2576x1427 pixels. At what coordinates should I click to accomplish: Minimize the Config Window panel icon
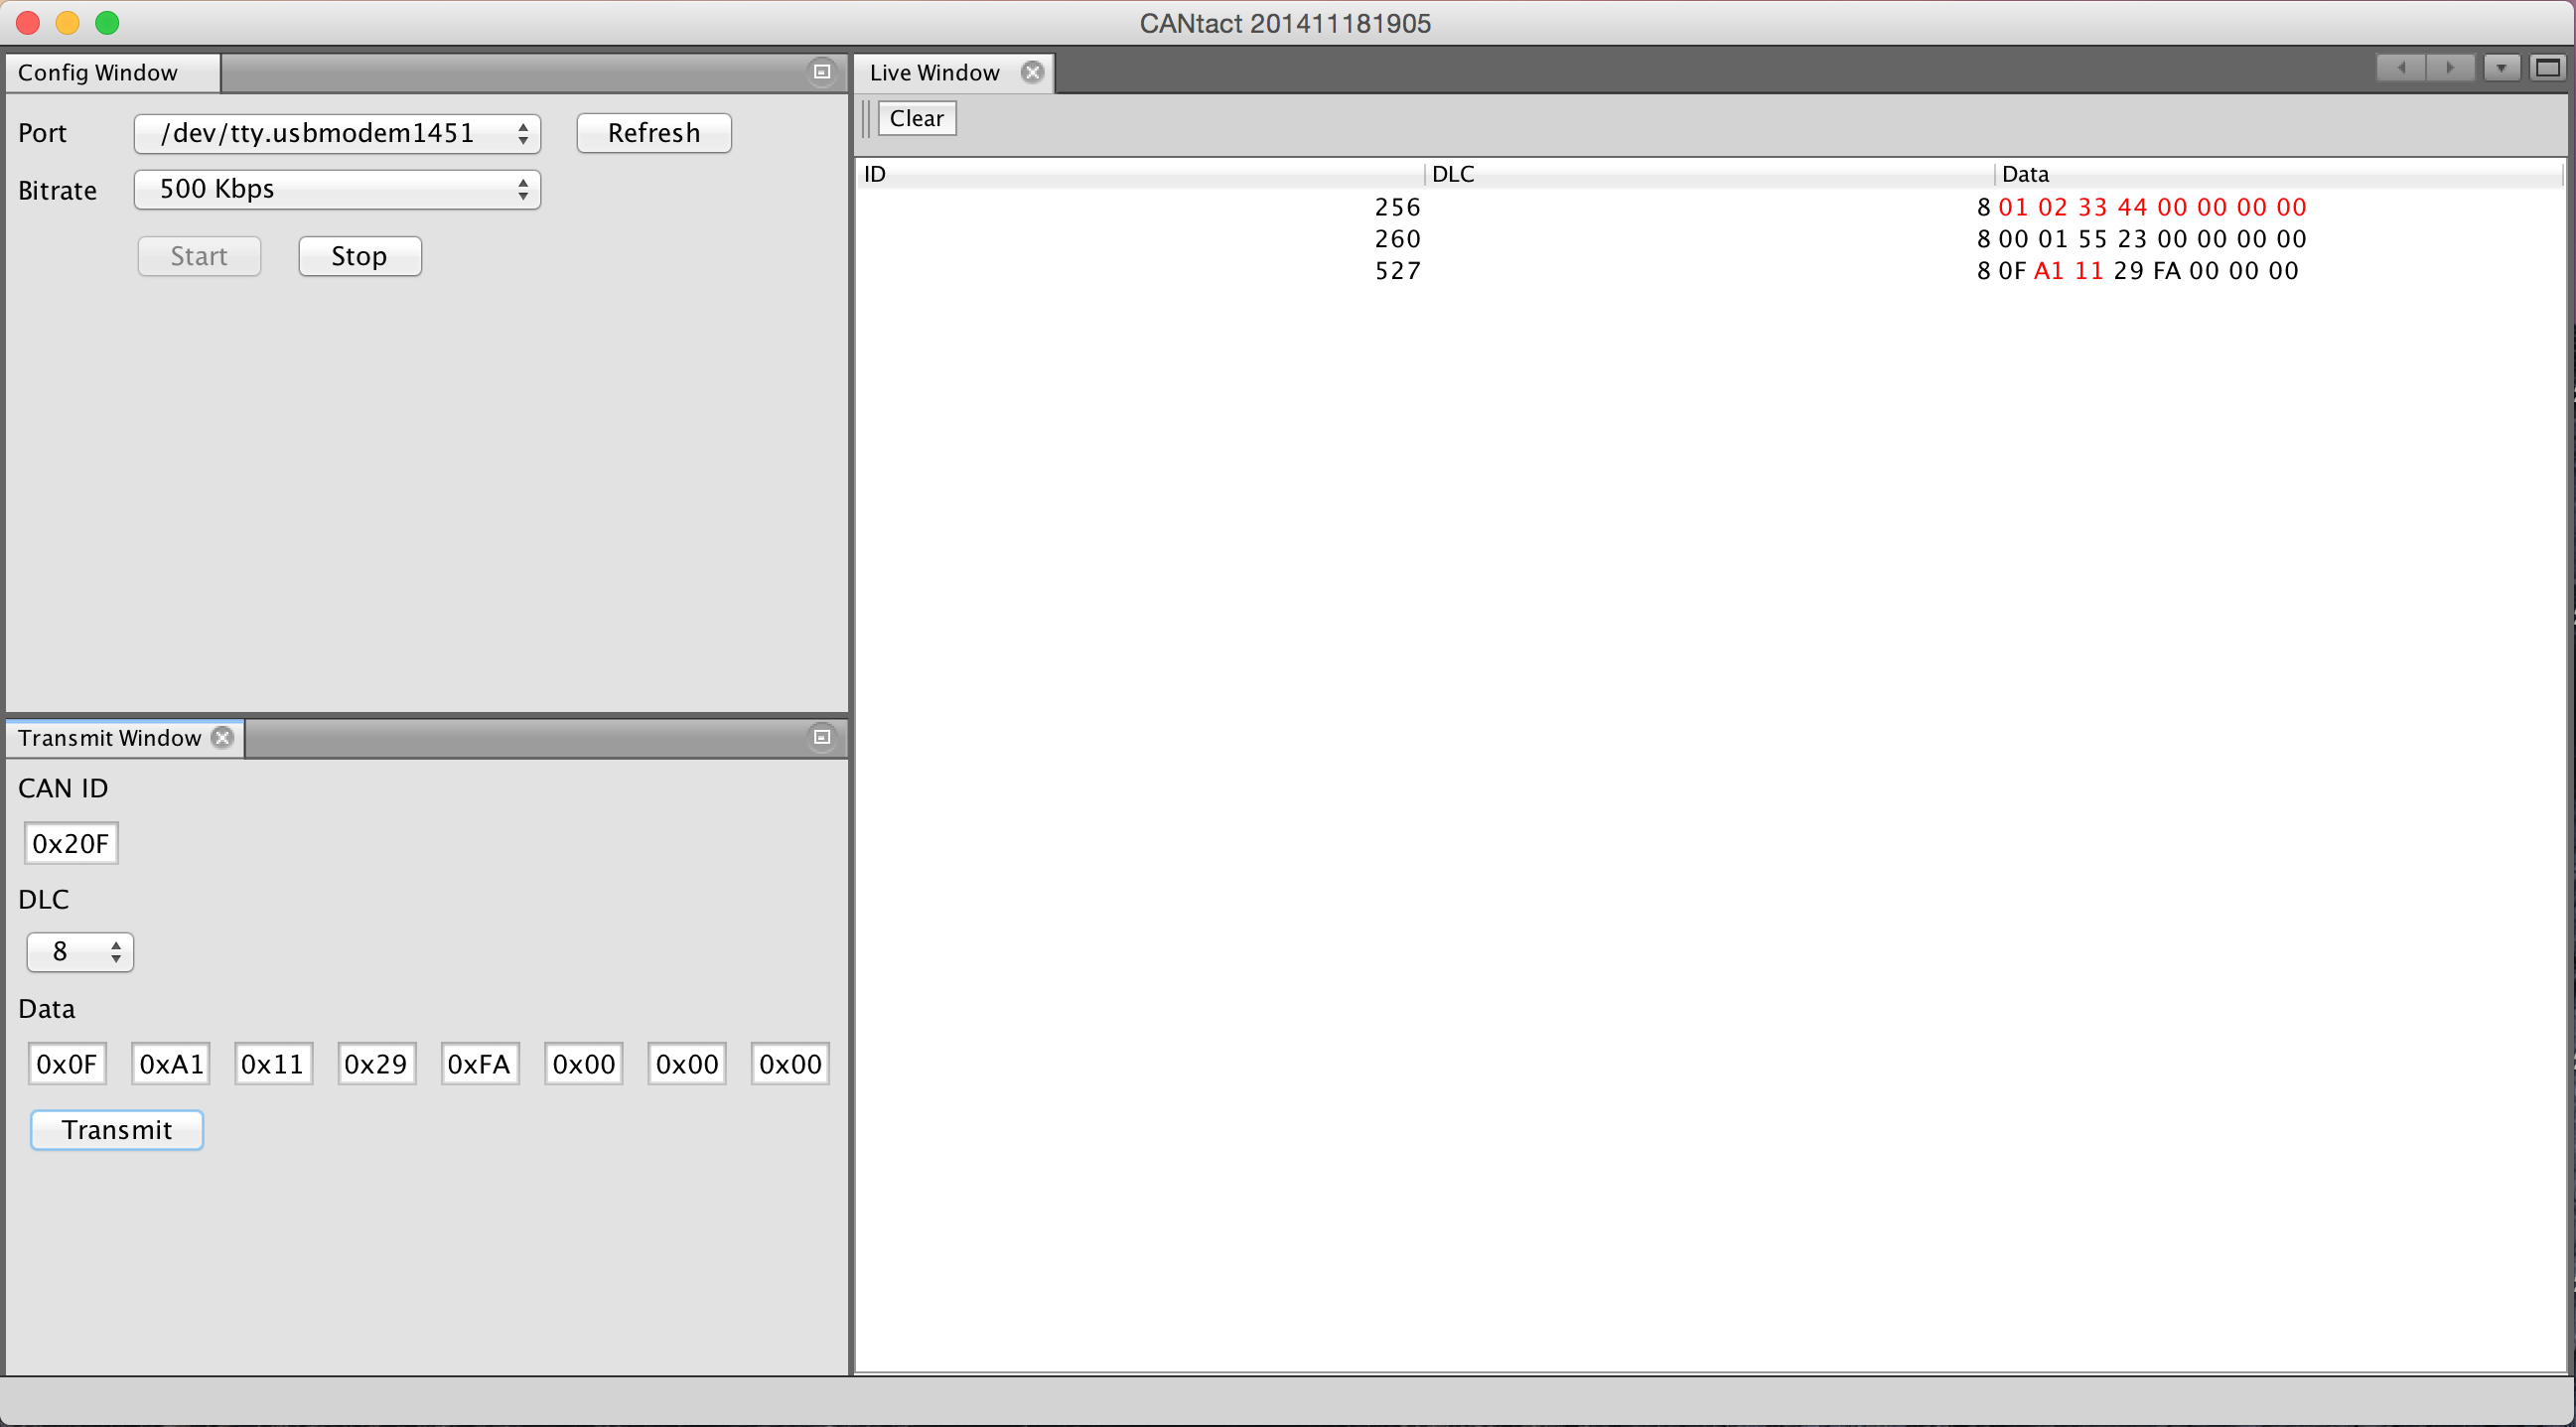[822, 72]
